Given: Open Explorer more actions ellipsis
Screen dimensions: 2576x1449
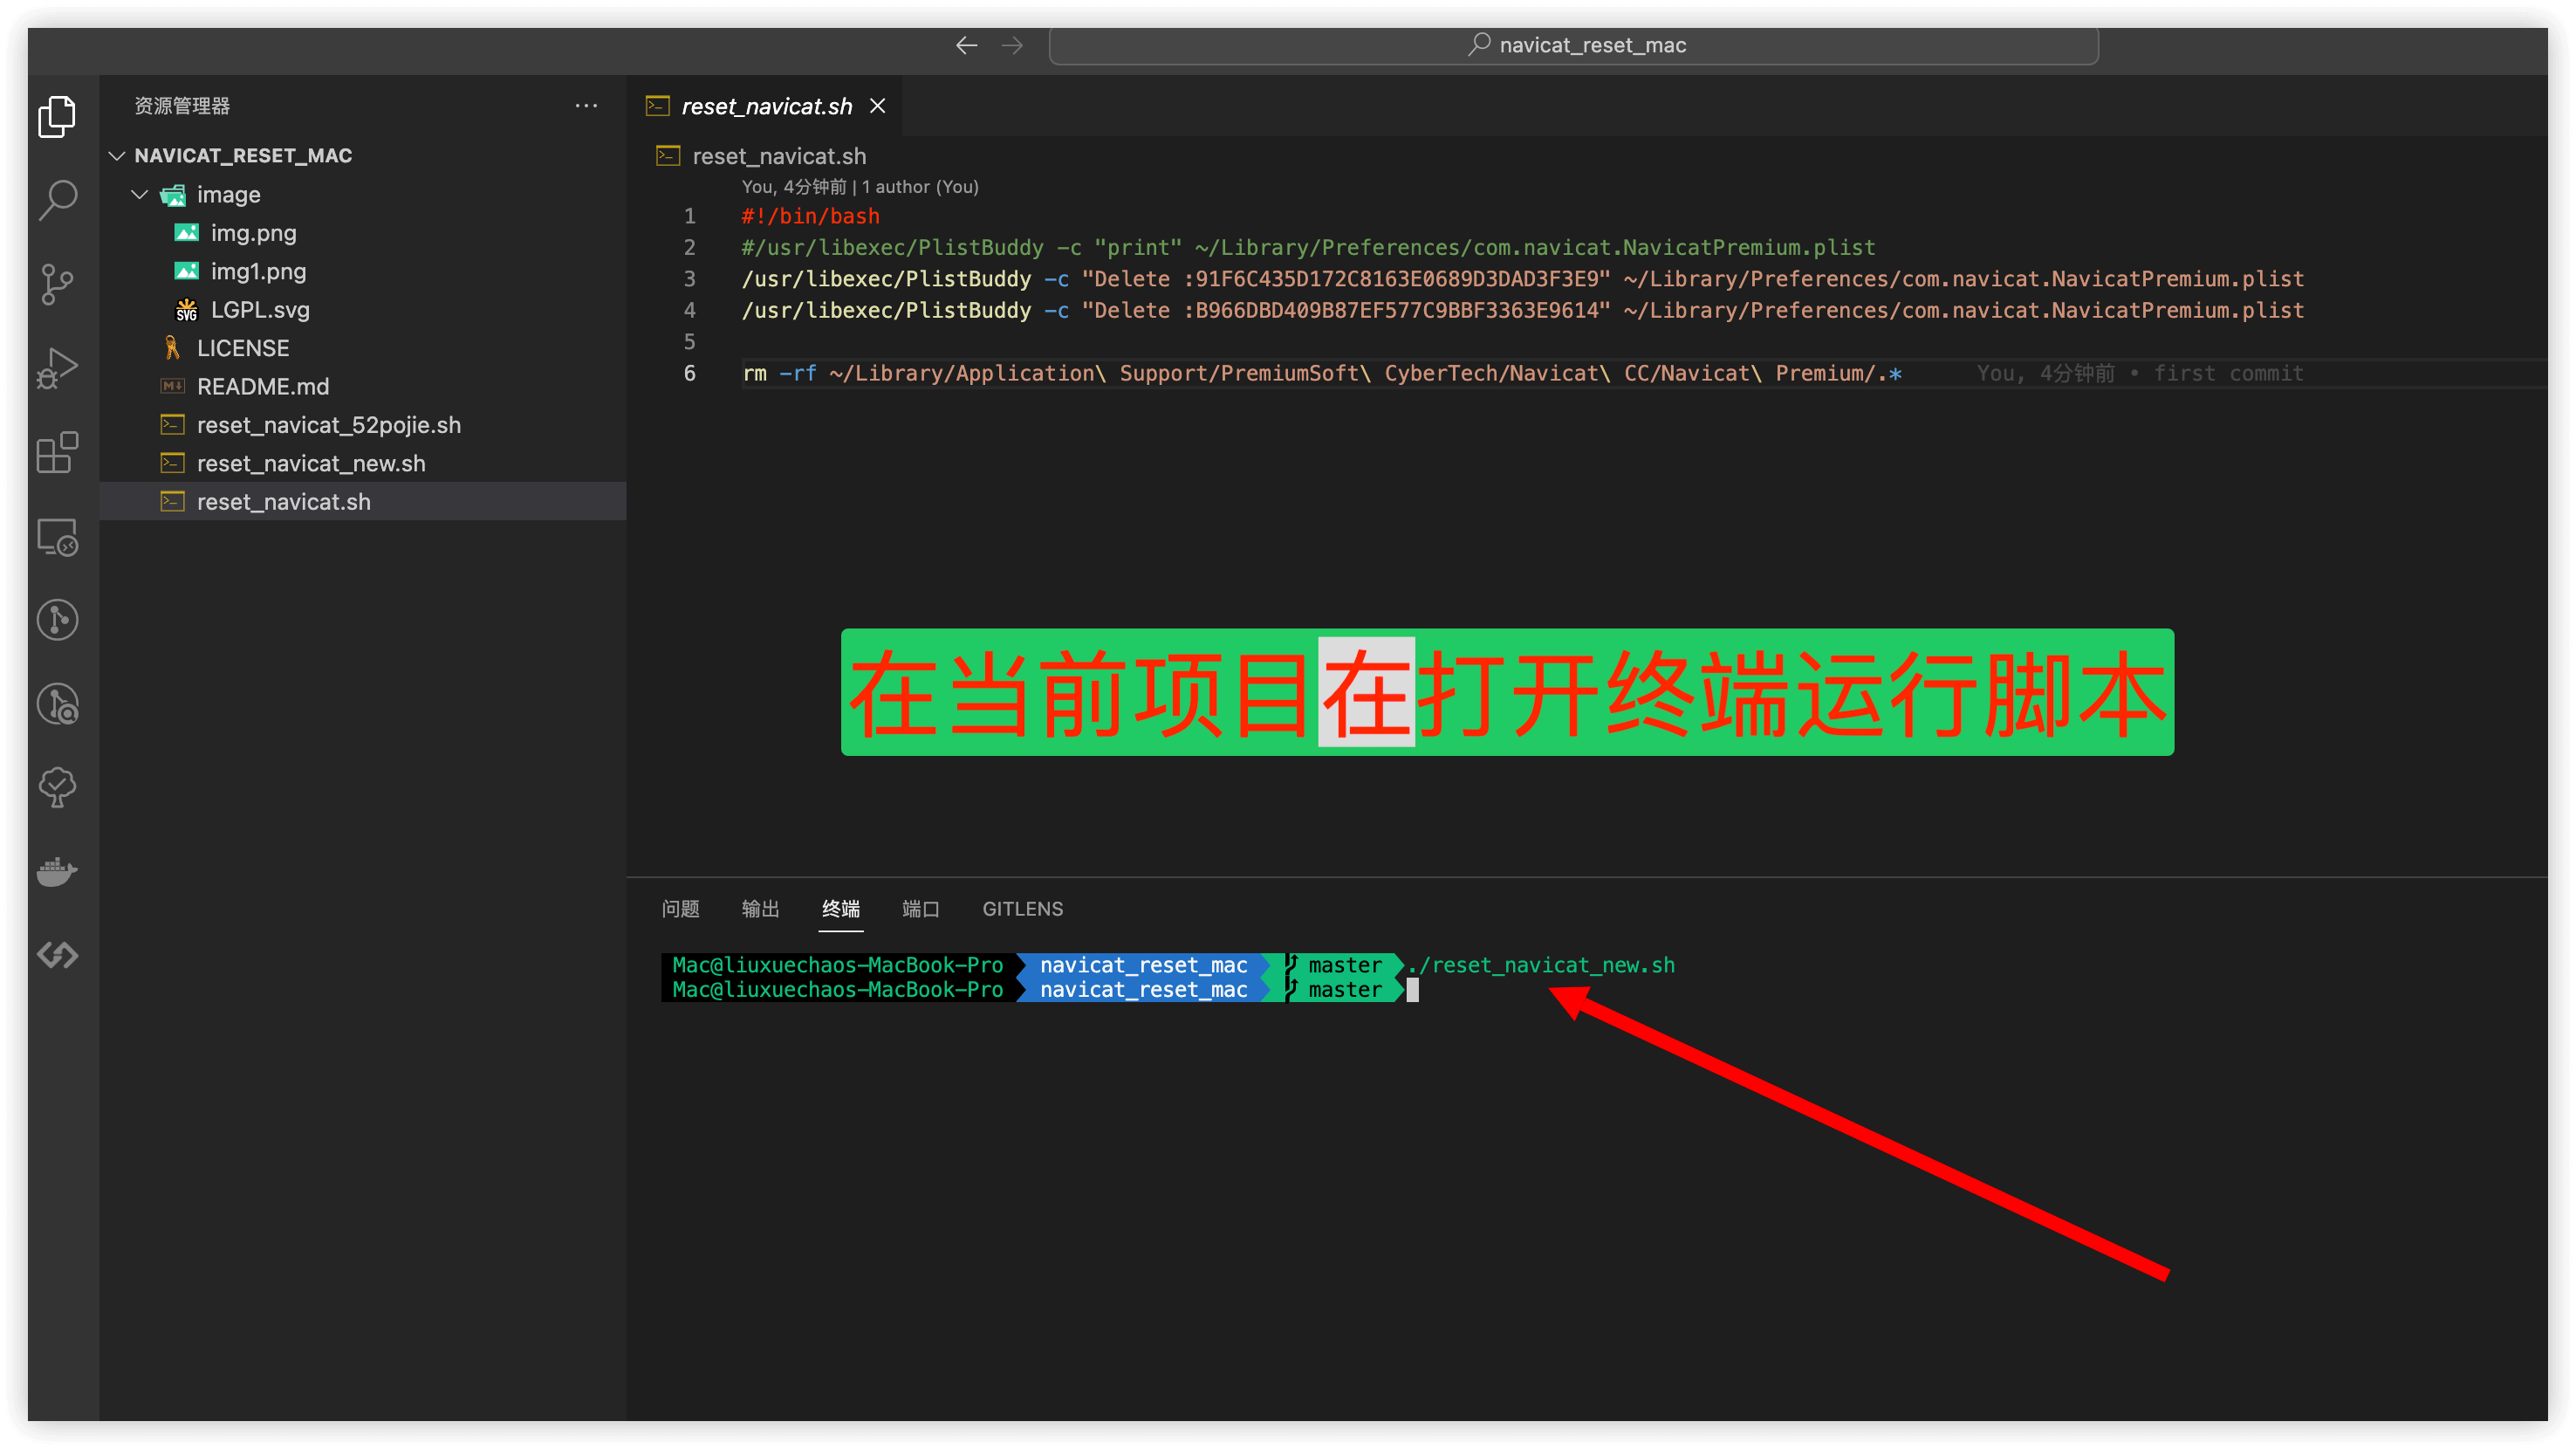Looking at the screenshot, I should pyautogui.click(x=586, y=105).
